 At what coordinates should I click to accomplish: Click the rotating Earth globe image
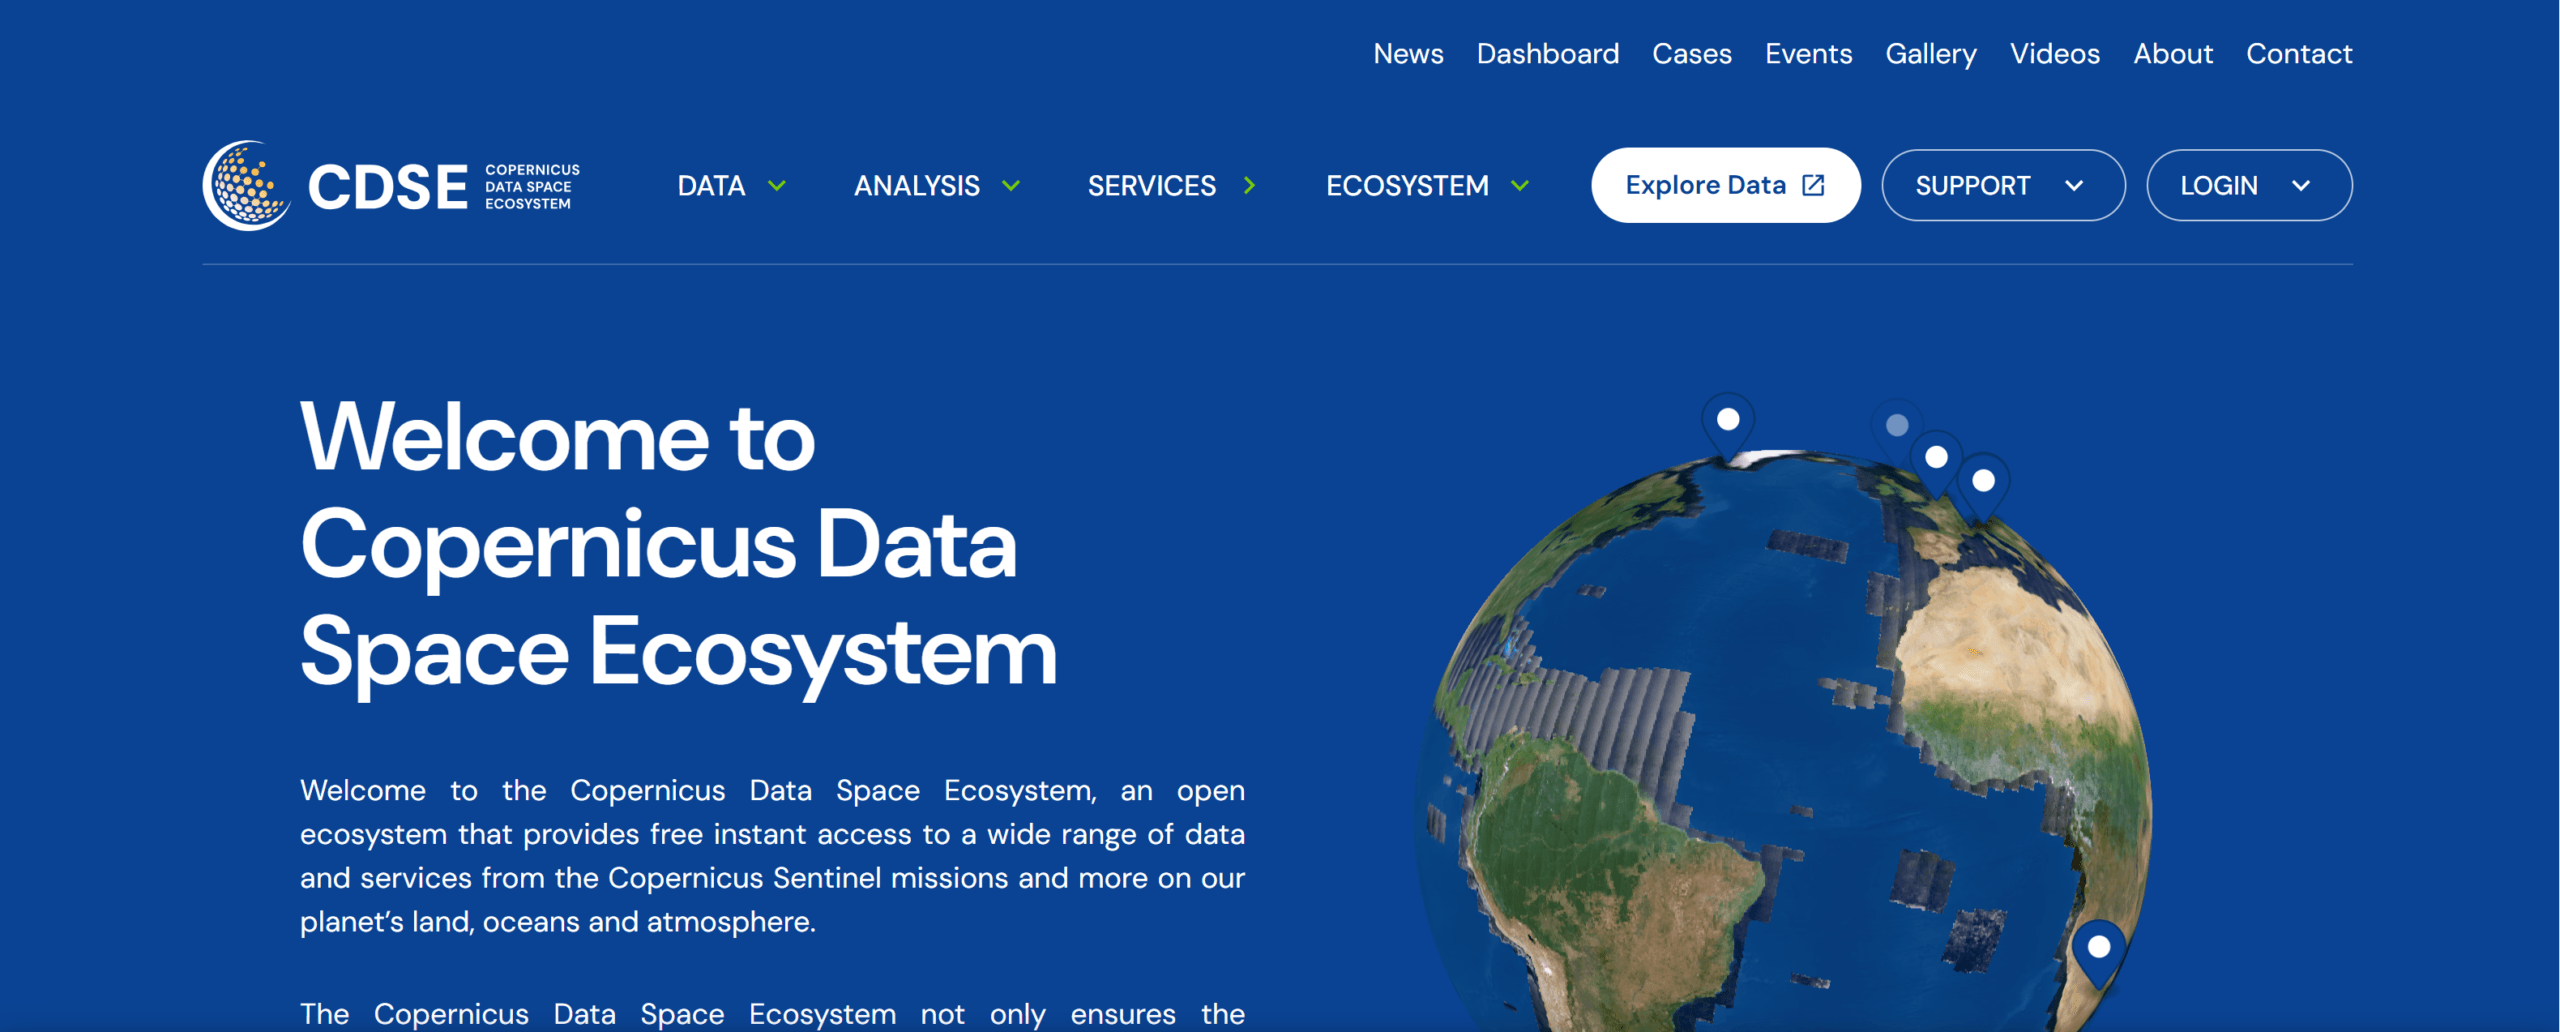click(x=1780, y=760)
